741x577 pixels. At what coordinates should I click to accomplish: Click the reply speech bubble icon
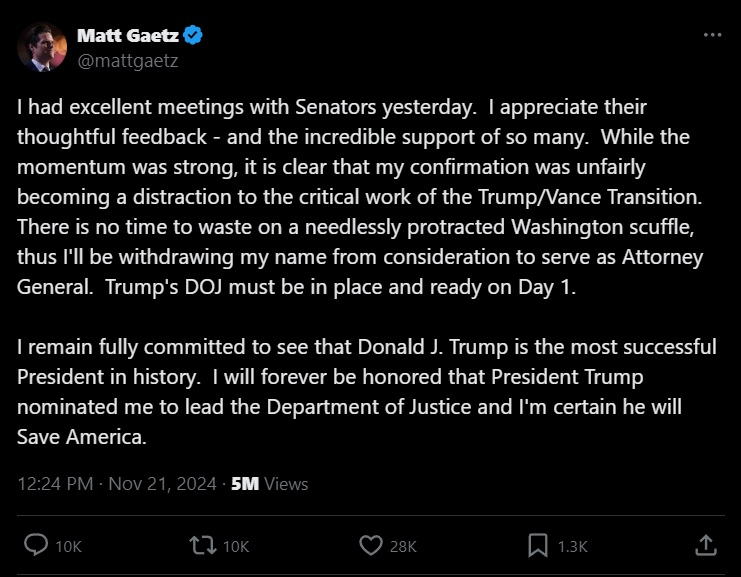click(x=36, y=545)
